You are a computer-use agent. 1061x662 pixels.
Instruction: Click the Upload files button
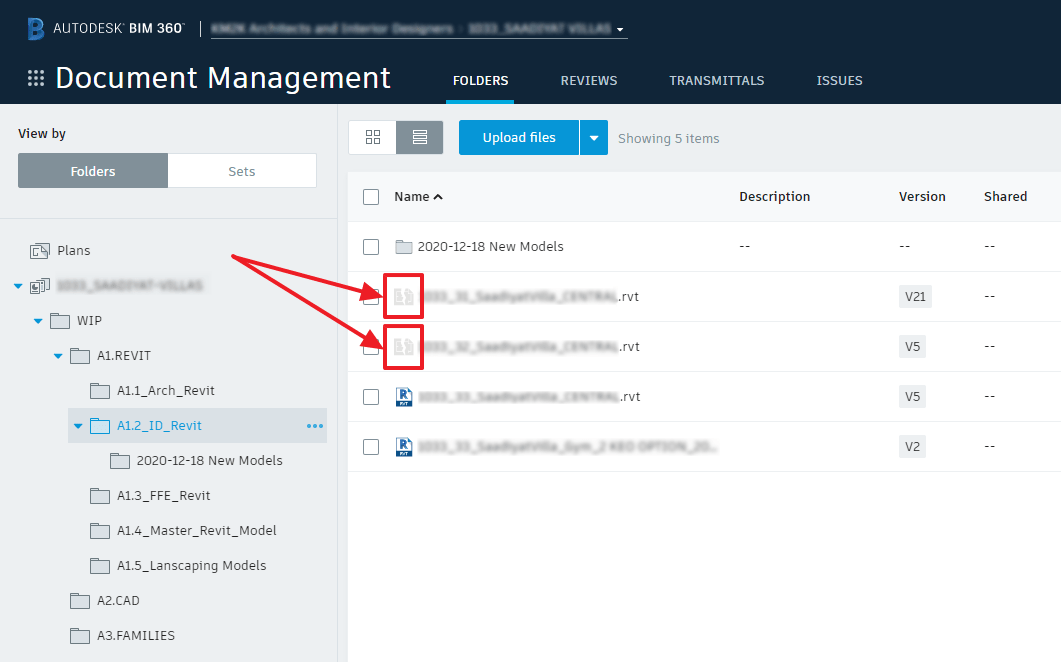pyautogui.click(x=518, y=138)
